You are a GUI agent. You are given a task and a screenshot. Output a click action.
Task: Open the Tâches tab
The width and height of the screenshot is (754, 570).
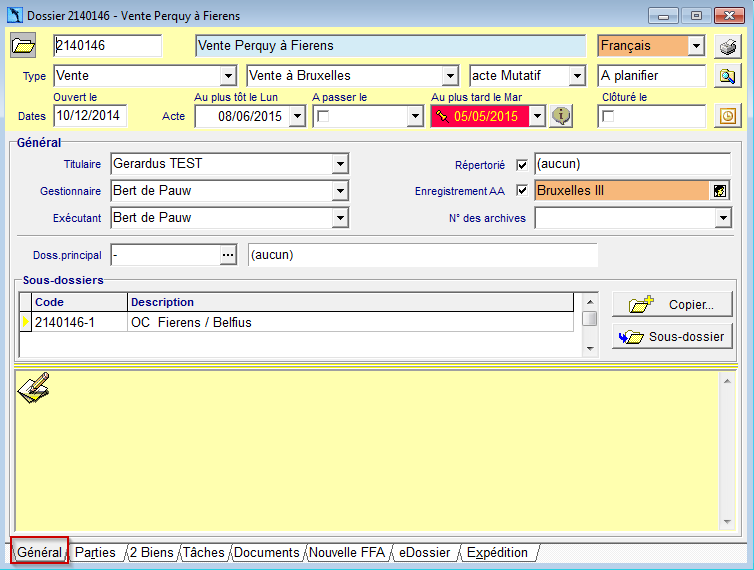tap(203, 552)
